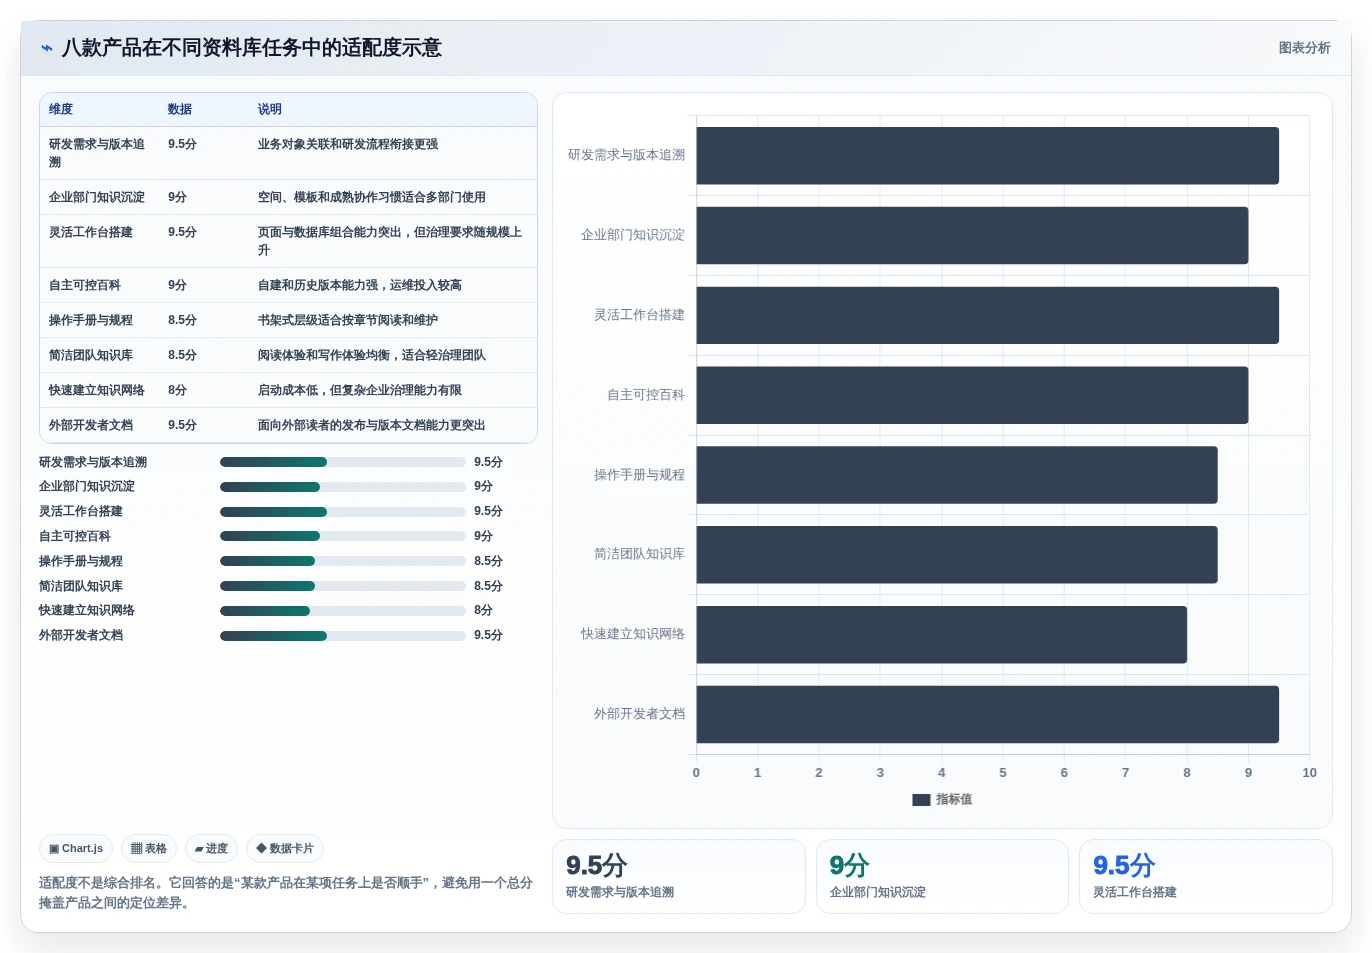Click the chart bar for 操作手册与规程
Image resolution: width=1372 pixels, height=953 pixels.
957,475
